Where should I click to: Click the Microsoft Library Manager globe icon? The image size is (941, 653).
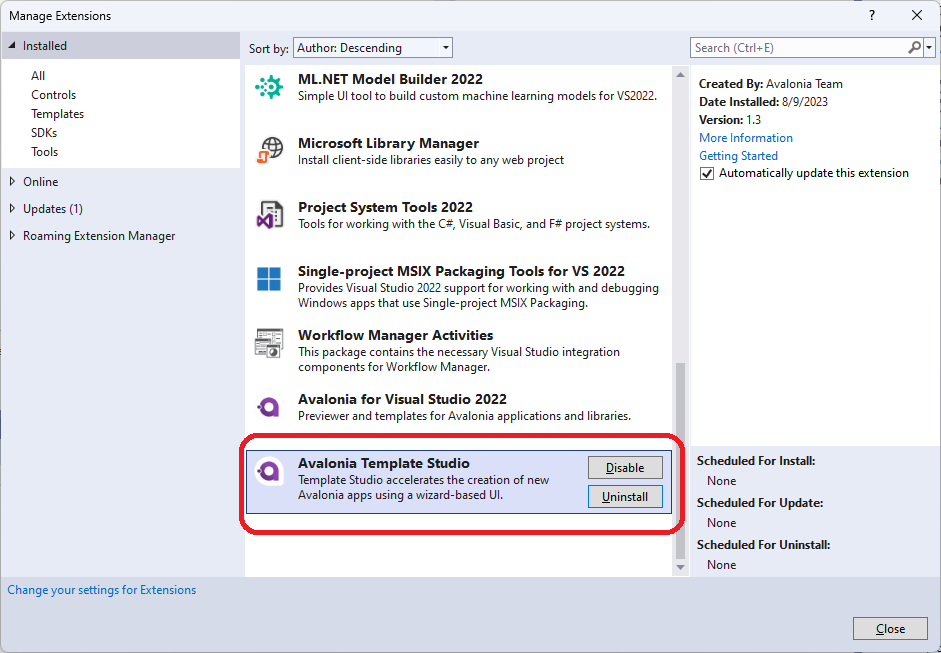tap(269, 151)
